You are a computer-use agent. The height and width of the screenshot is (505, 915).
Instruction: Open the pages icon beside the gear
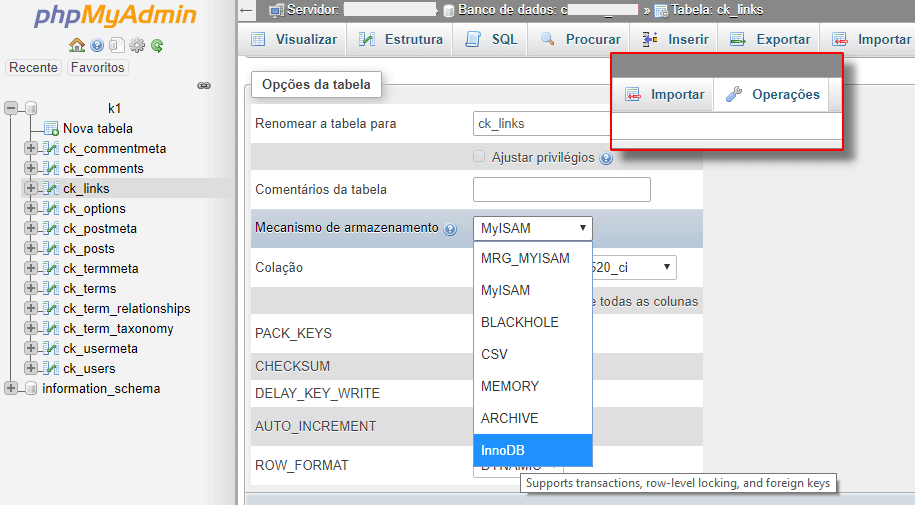117,45
